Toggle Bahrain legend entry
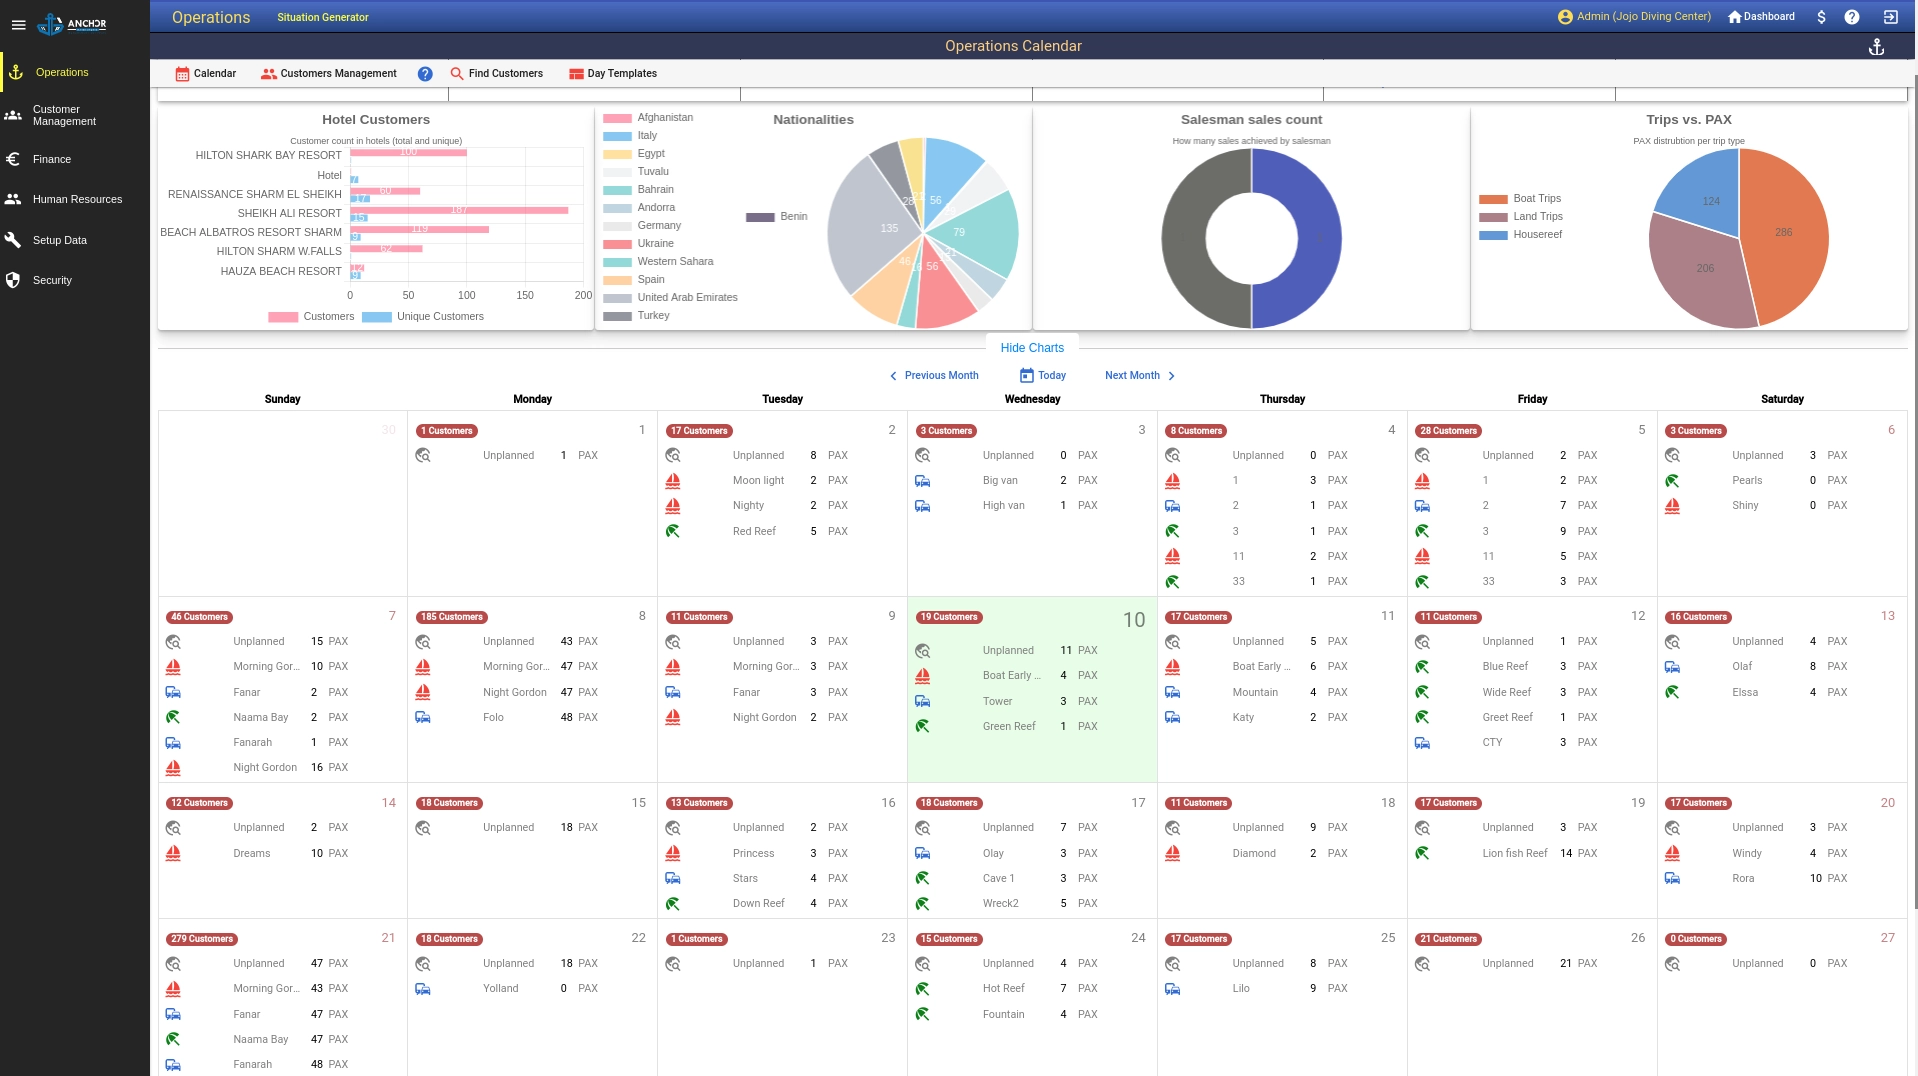This screenshot has height=1076, width=1918. (638, 189)
